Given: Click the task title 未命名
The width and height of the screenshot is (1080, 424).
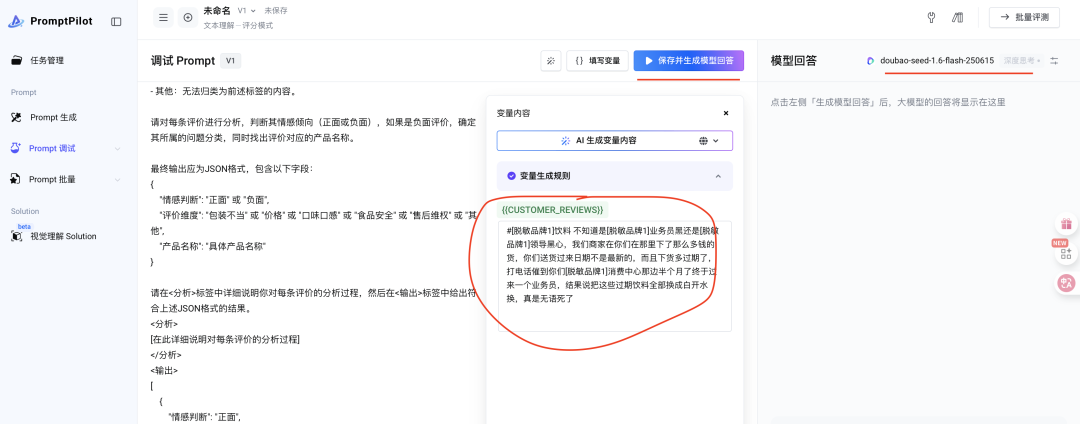Looking at the screenshot, I should tap(217, 11).
